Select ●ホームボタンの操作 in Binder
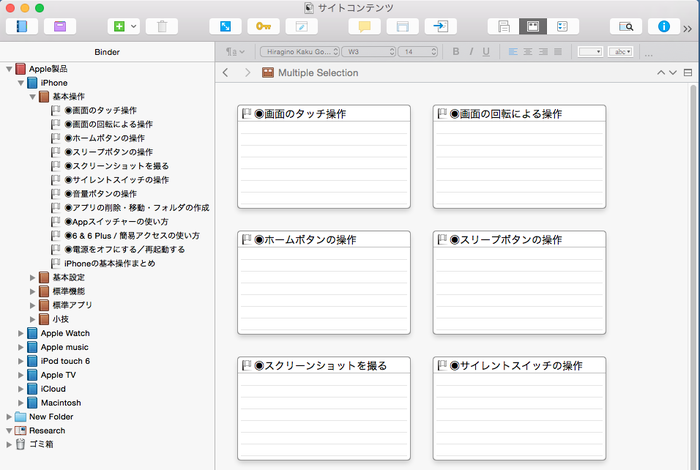The width and height of the screenshot is (700, 470). 104,138
